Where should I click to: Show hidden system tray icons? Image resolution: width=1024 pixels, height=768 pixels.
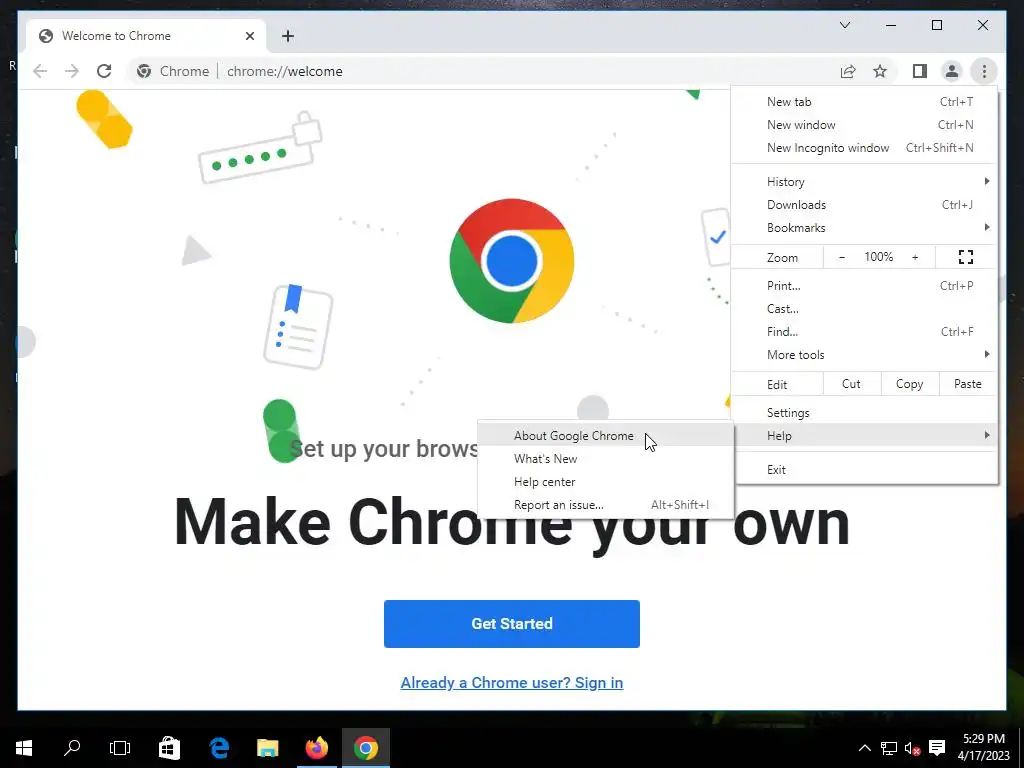(x=865, y=748)
